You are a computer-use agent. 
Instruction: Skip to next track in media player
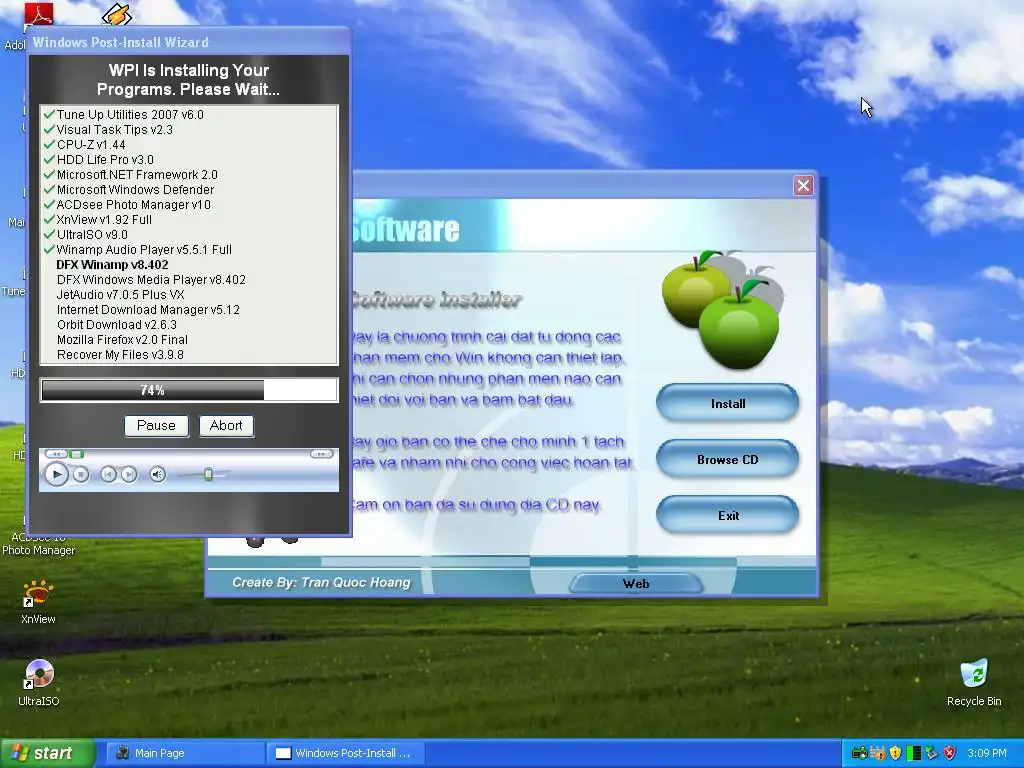[x=129, y=475]
